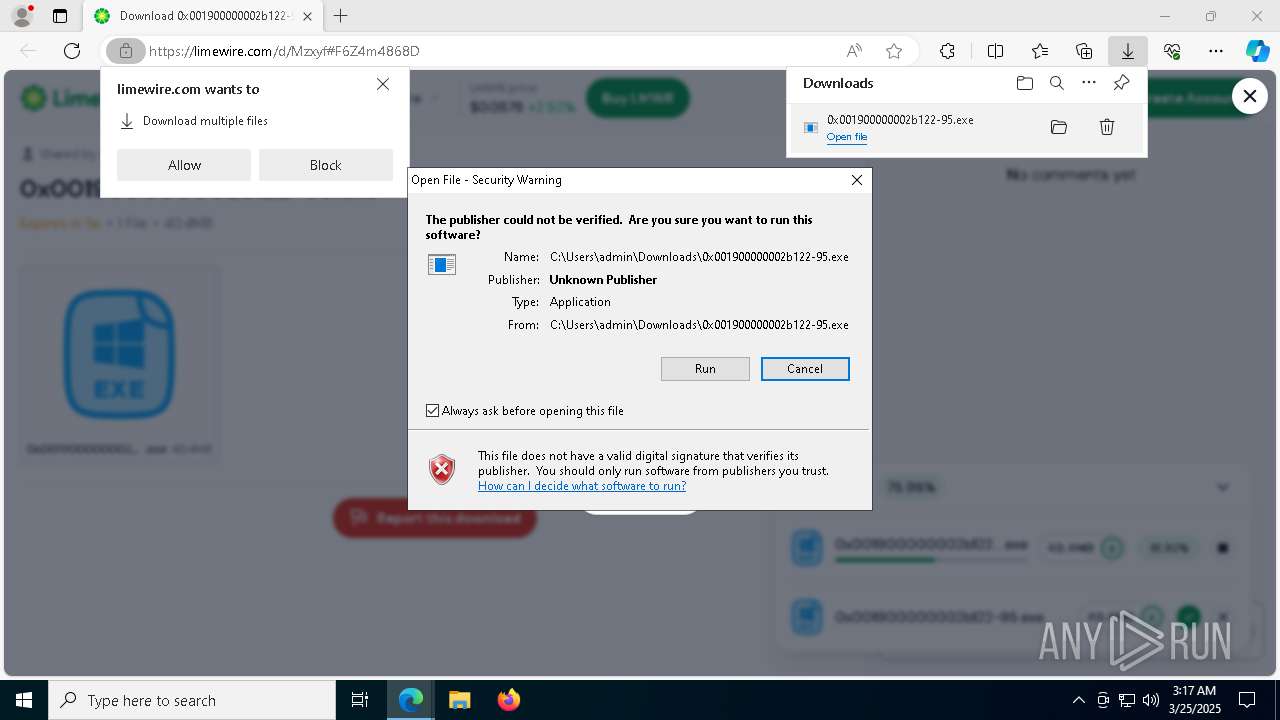Show downloaded exe in folder

tap(1059, 127)
